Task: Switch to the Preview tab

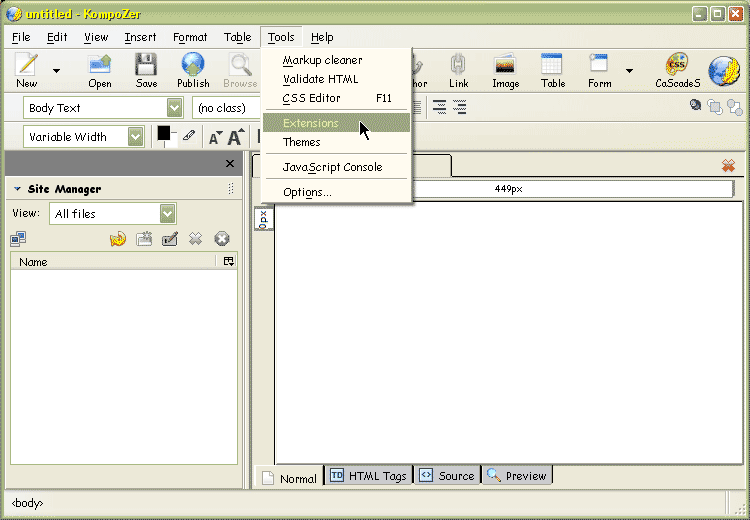Action: point(517,476)
